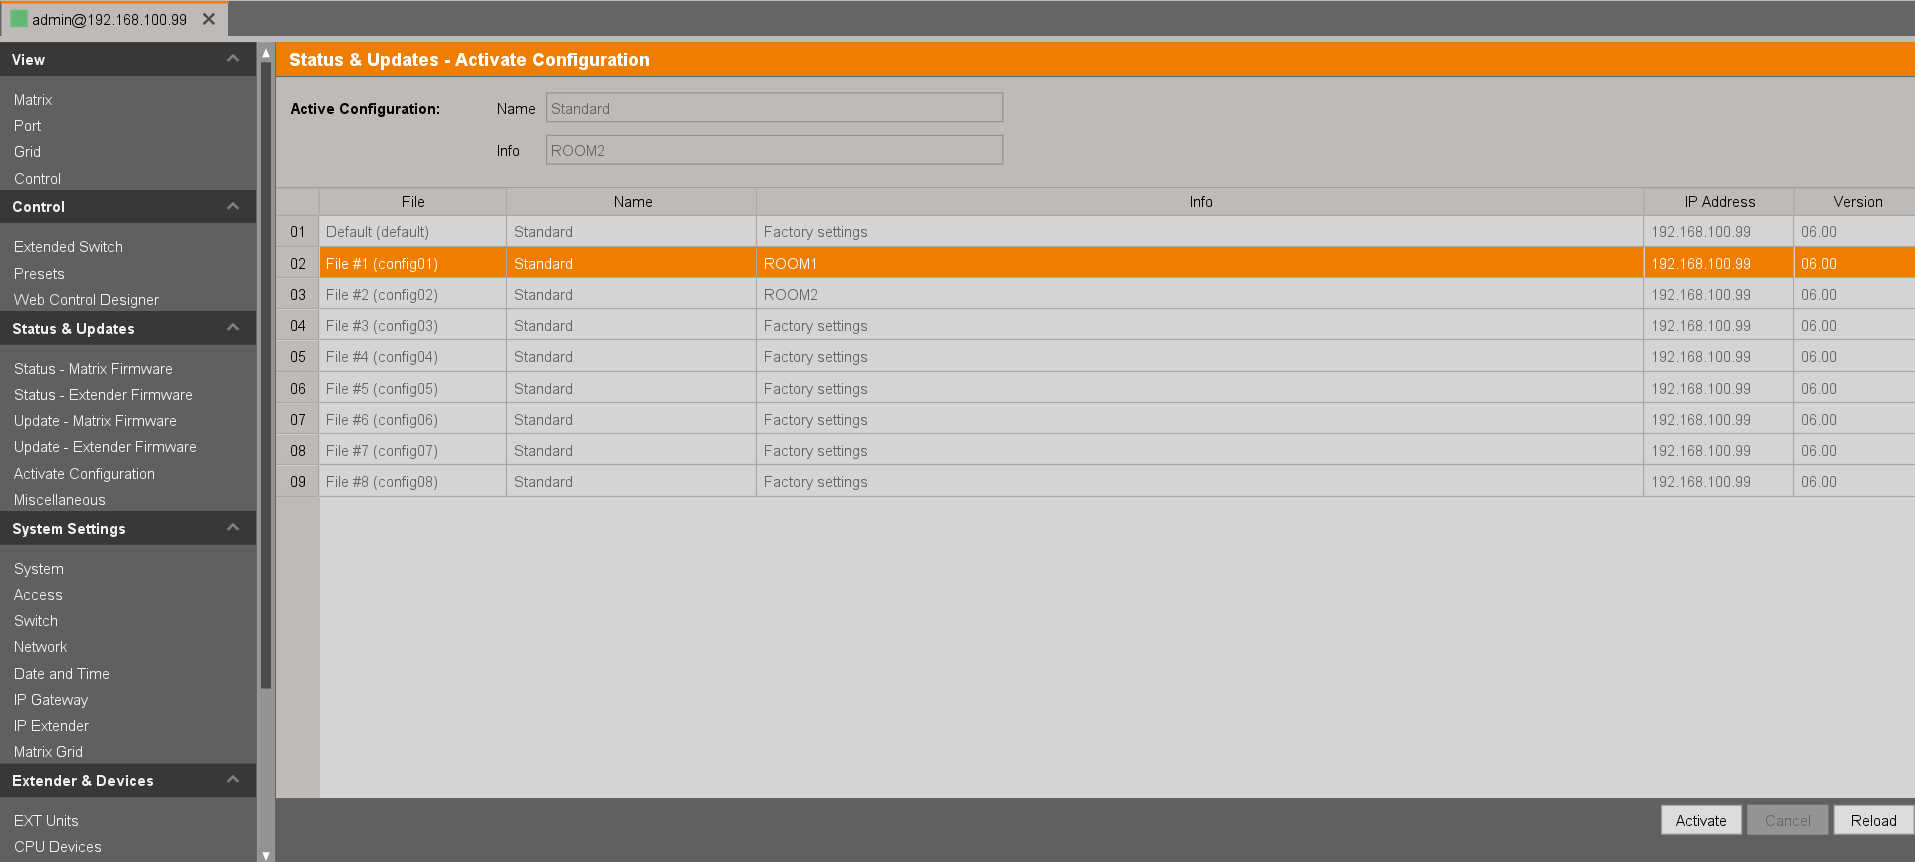The width and height of the screenshot is (1915, 862).
Task: Collapse the View section chevron
Action: pos(233,59)
